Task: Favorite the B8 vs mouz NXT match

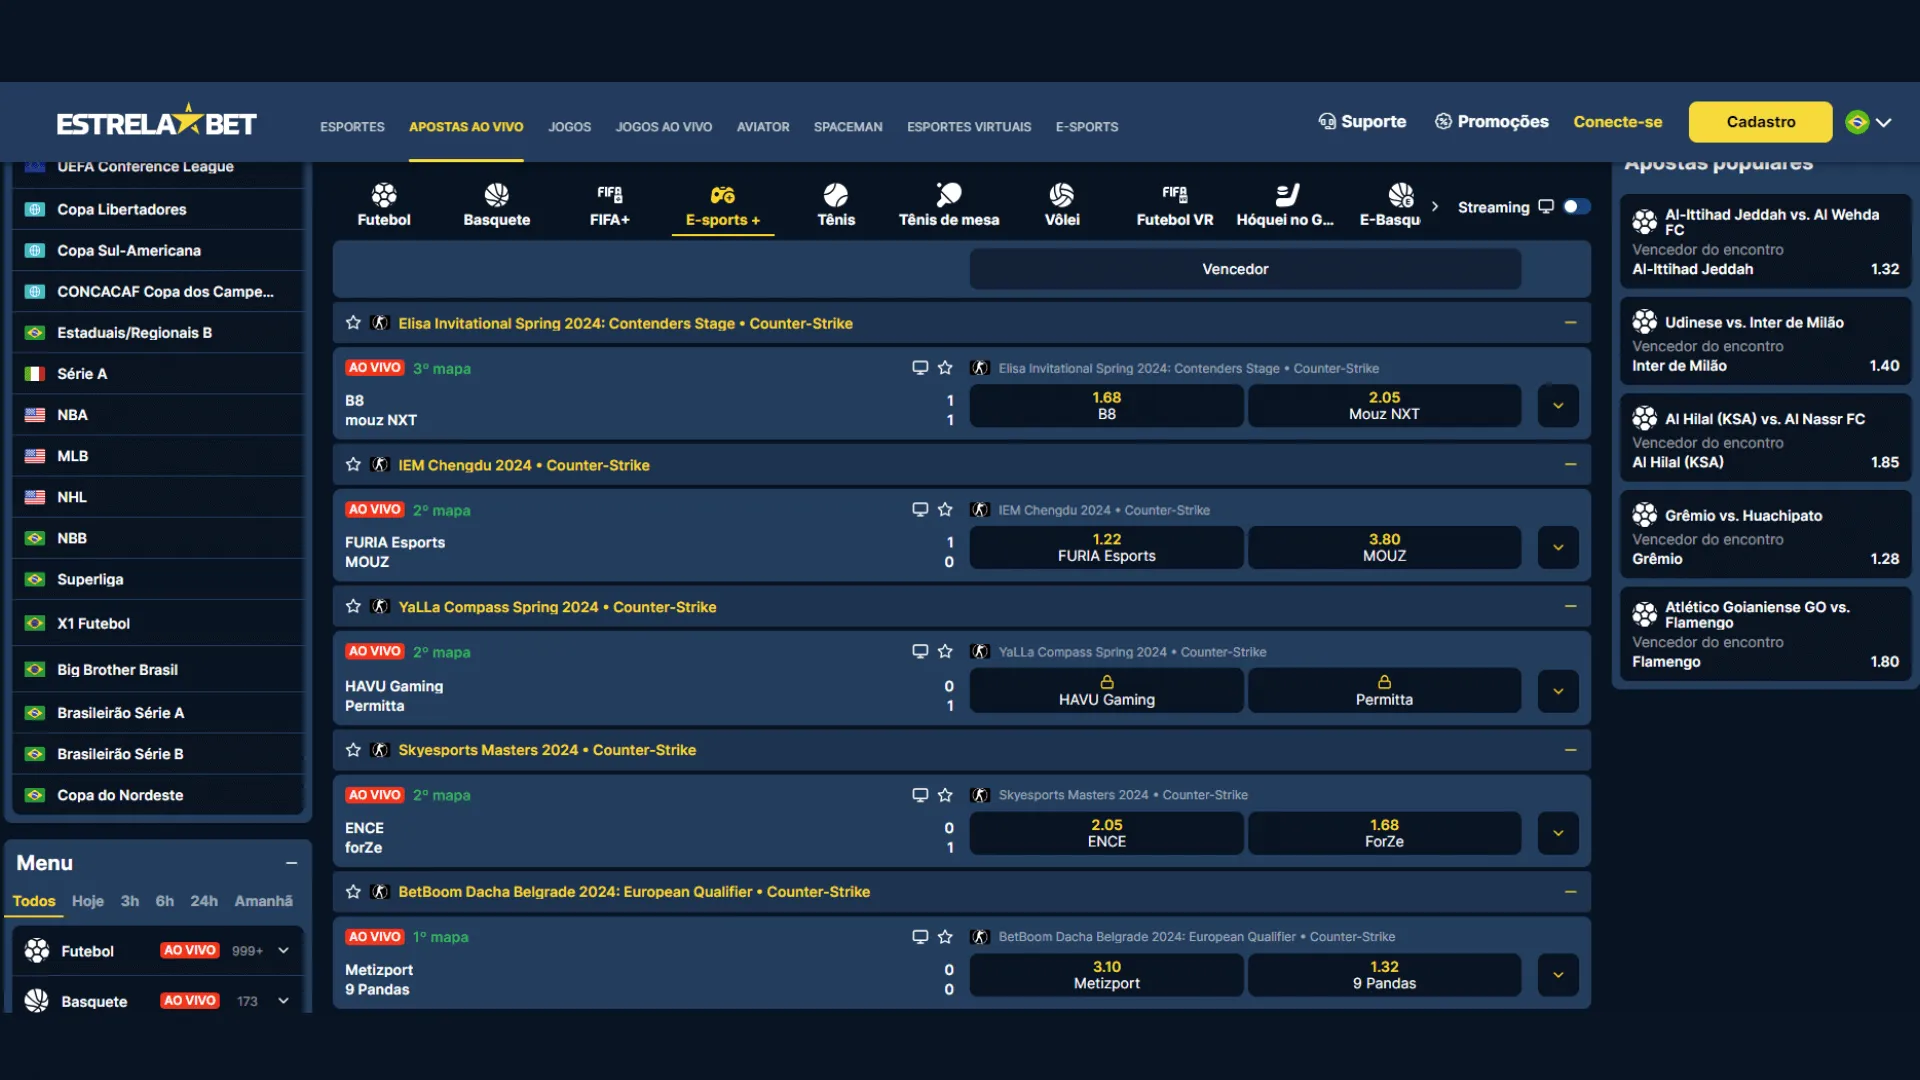Action: 945,368
